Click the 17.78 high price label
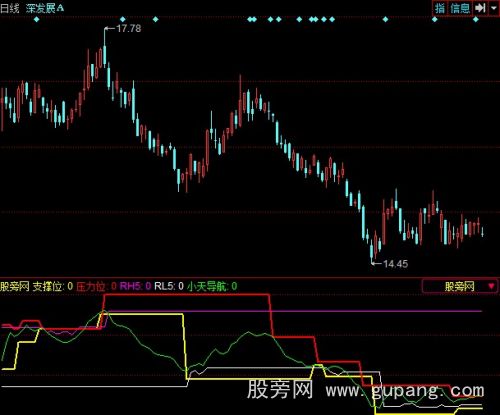 tap(129, 29)
